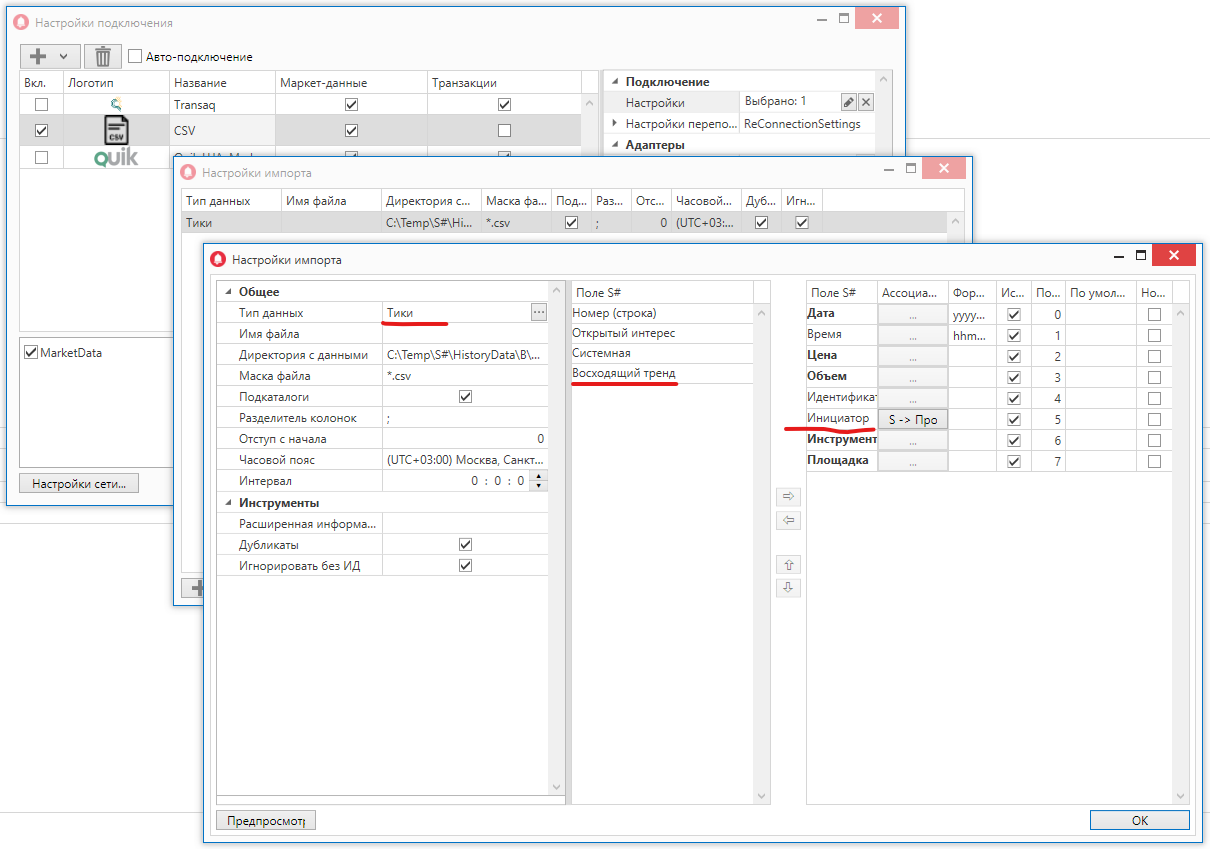Click the ellipsis button next to Тики
Image resolution: width=1210 pixels, height=849 pixels.
click(539, 313)
